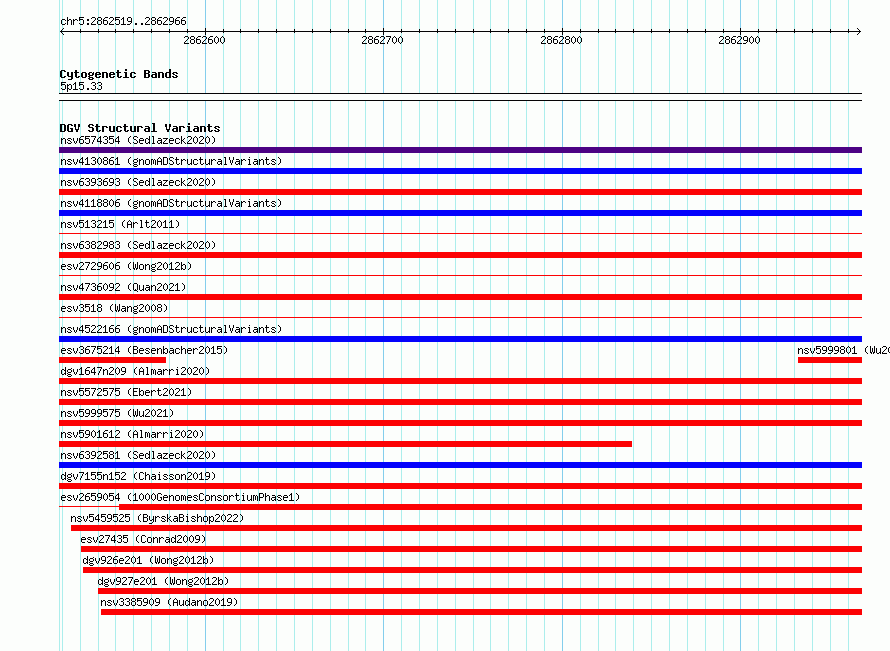
Task: Click the 2862700 ruler position label
Action: click(382, 40)
